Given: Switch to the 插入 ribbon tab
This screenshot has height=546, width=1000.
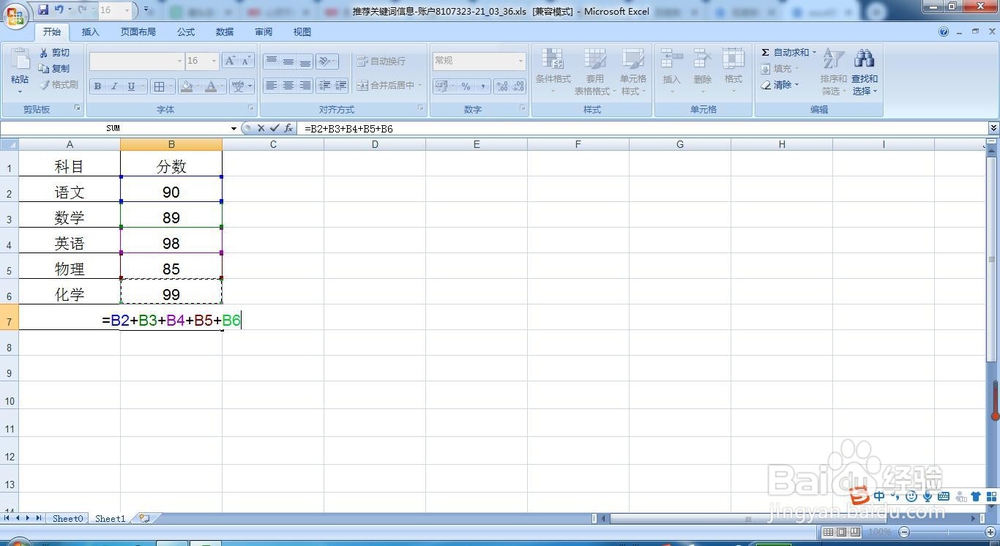Looking at the screenshot, I should 90,32.
